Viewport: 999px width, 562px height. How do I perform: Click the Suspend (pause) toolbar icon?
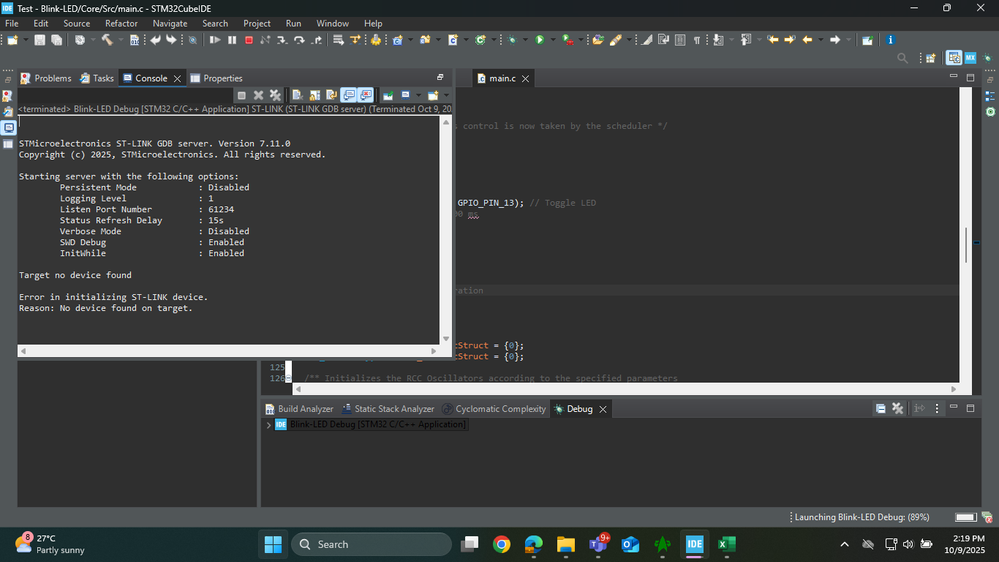pyautogui.click(x=232, y=40)
